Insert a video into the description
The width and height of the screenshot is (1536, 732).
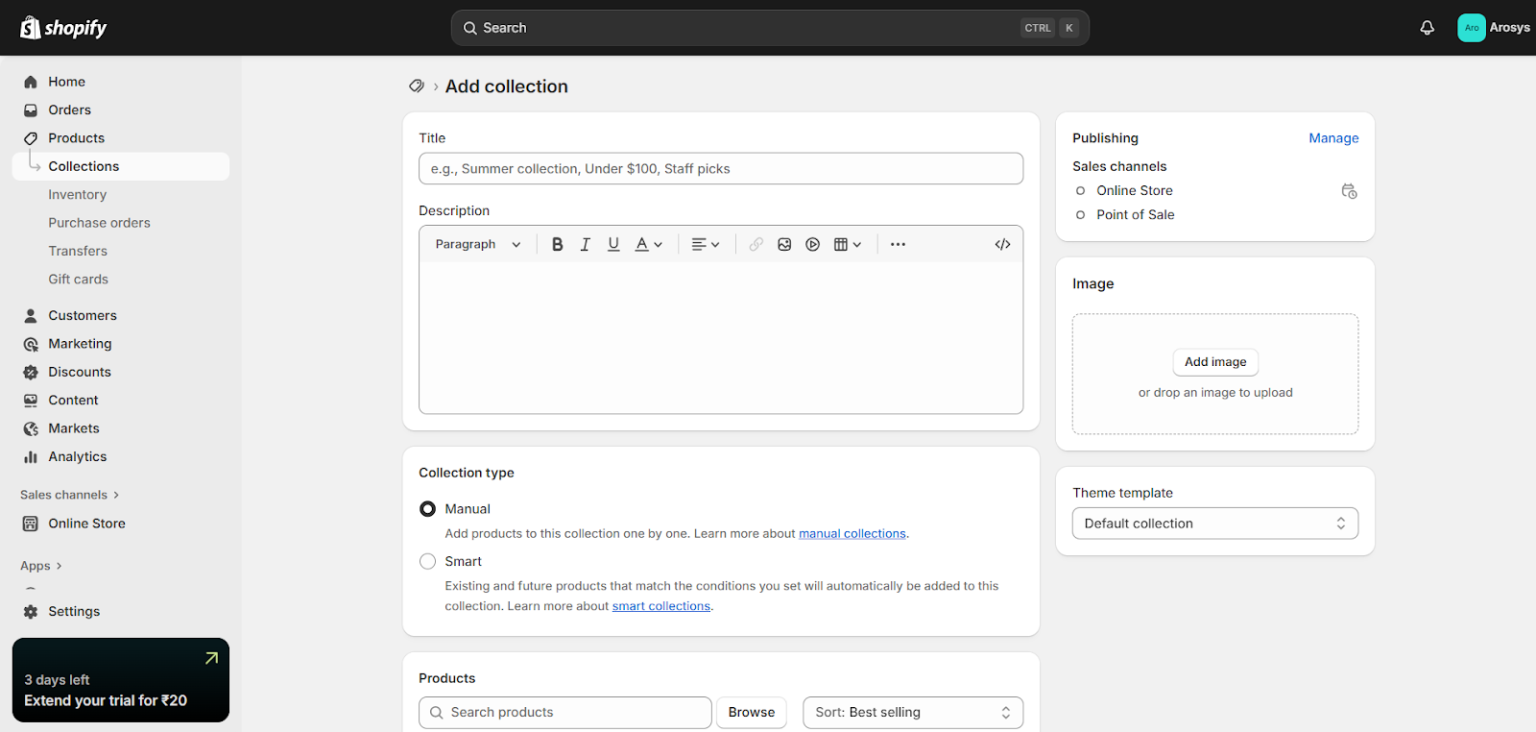pos(812,244)
